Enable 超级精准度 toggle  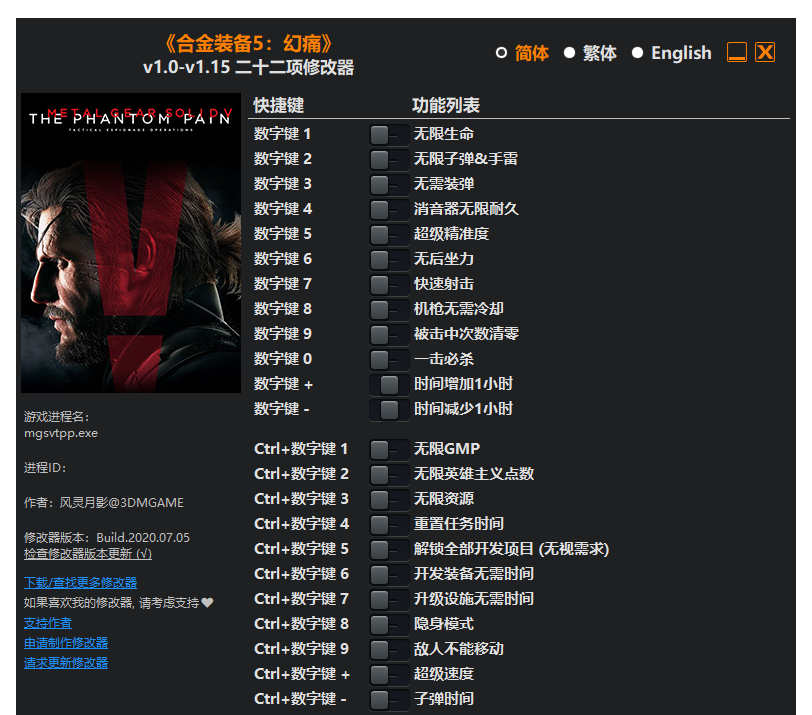389,235
